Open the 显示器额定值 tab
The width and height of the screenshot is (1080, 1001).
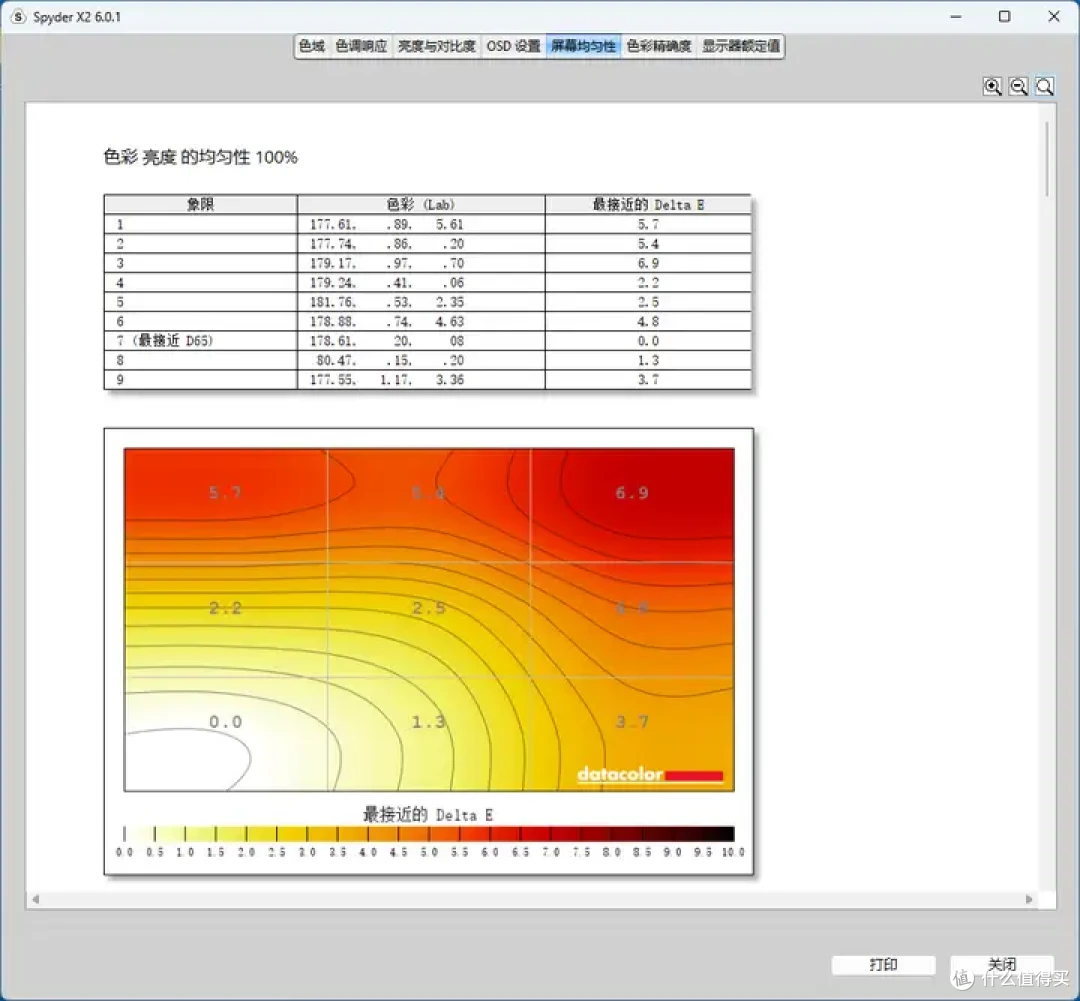point(741,46)
